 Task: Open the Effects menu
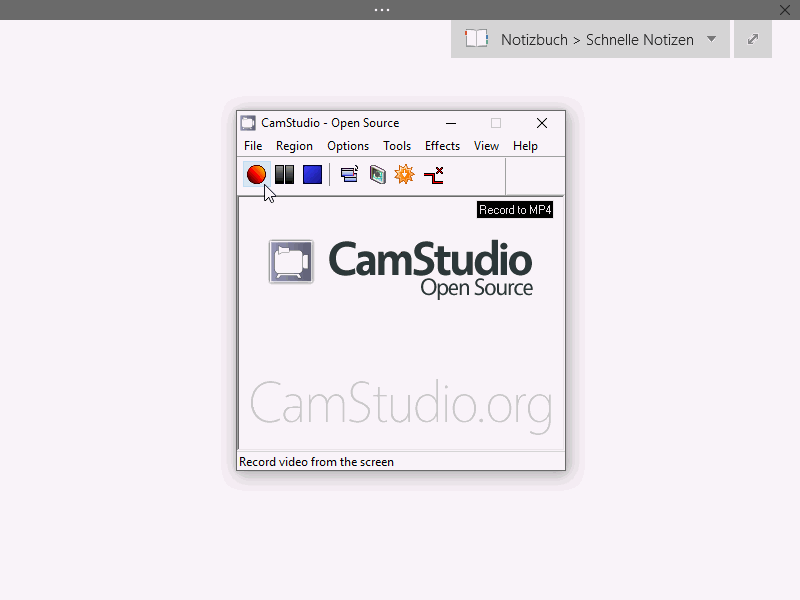pos(442,145)
